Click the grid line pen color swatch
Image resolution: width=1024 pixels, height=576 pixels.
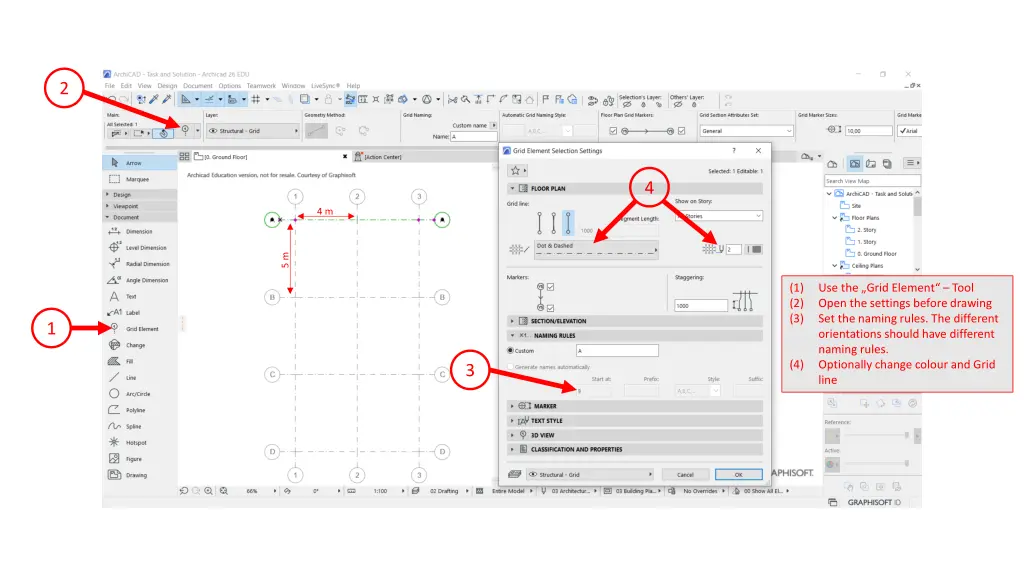755,249
